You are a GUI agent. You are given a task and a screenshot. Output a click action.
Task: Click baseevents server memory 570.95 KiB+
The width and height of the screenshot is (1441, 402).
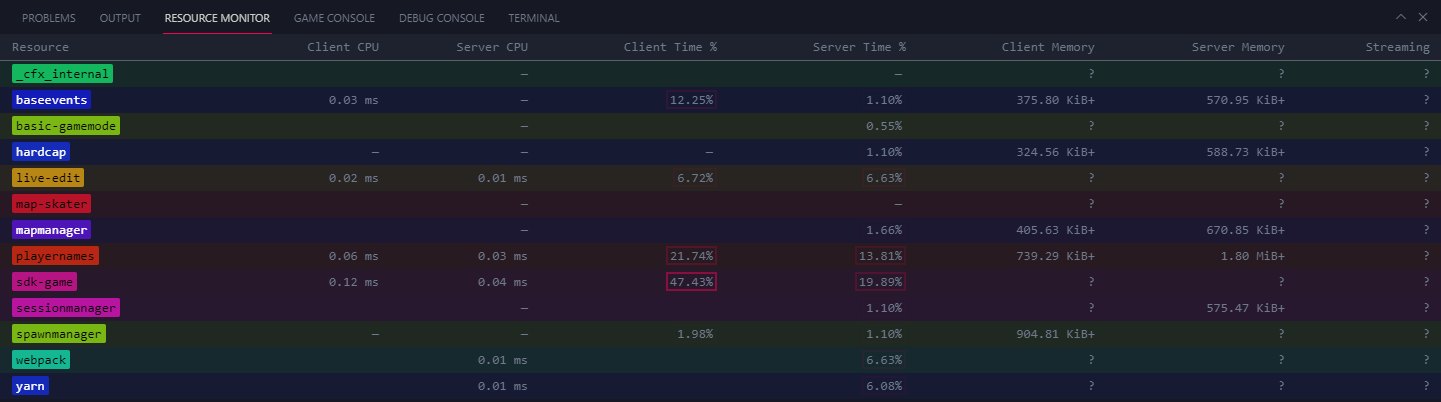click(x=1245, y=100)
